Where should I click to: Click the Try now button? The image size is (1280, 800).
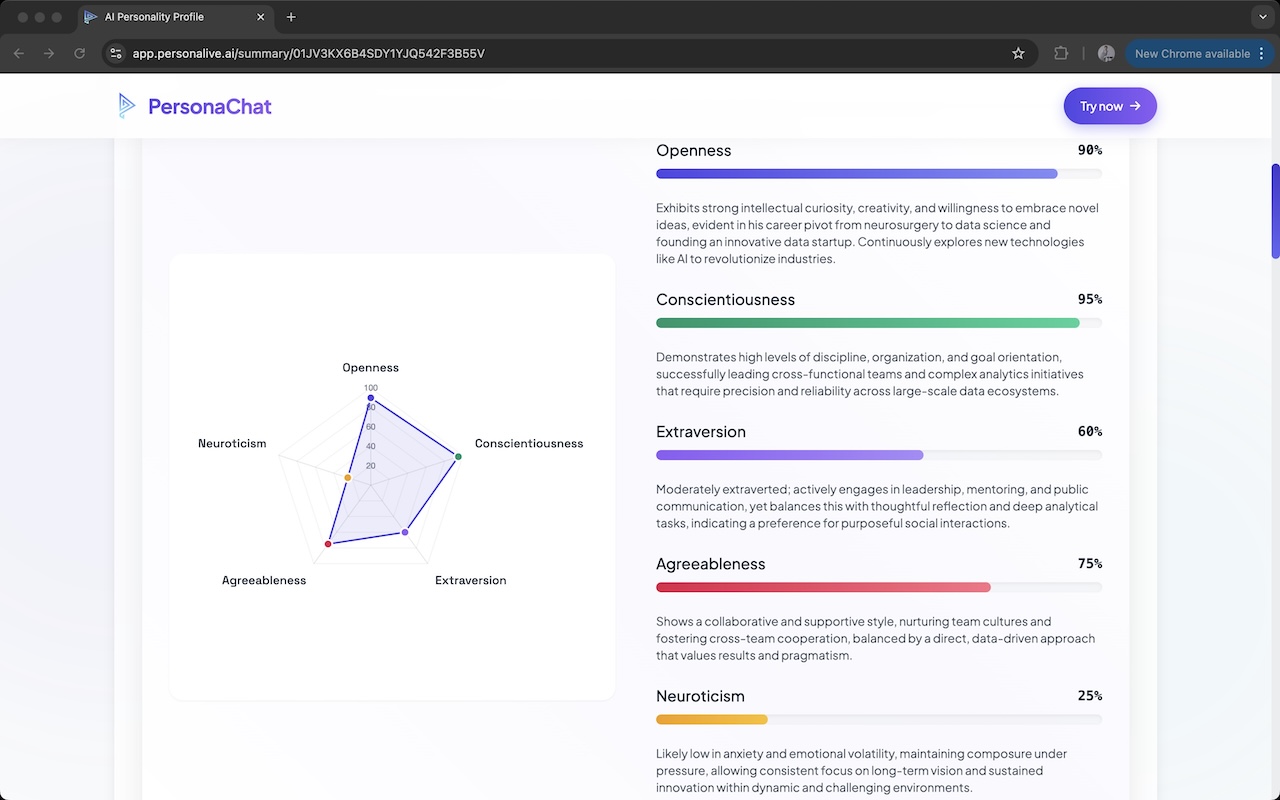click(1110, 106)
